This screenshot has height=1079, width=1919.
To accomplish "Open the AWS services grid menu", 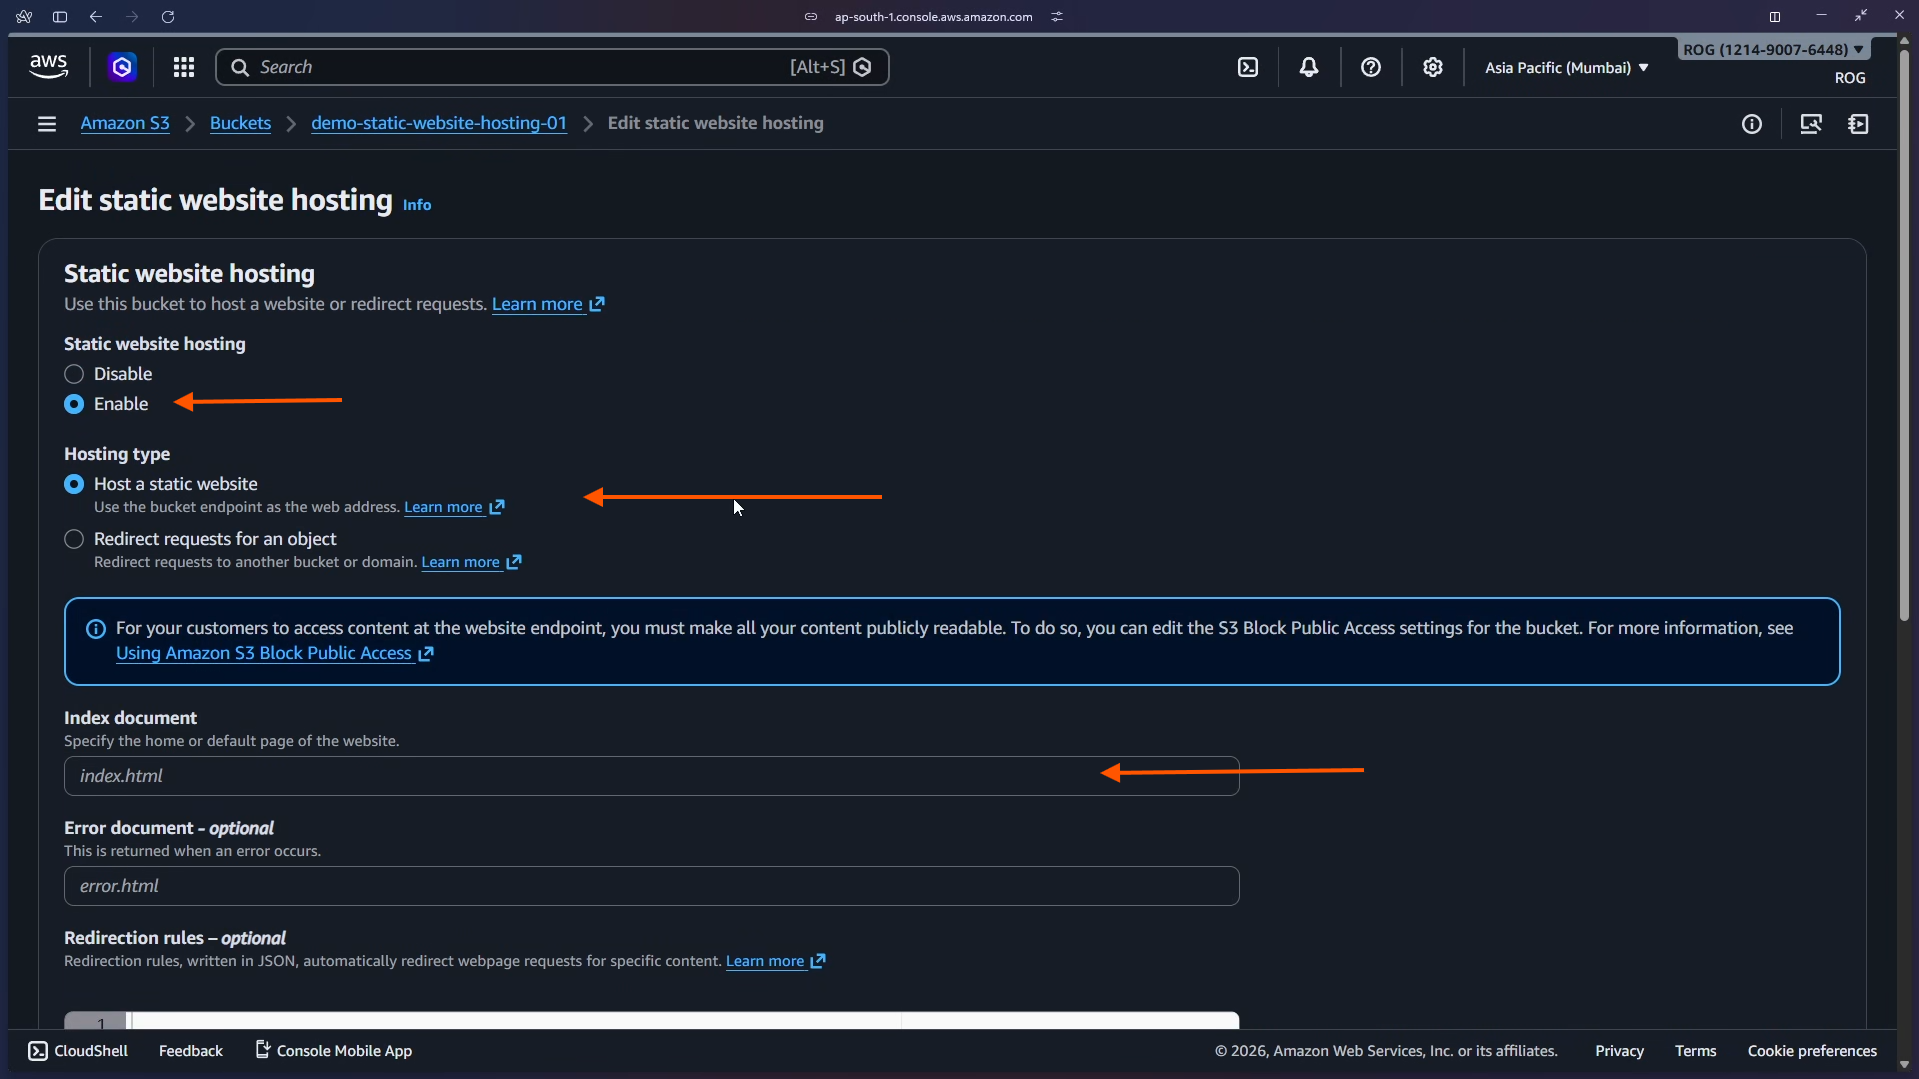I will point(184,66).
